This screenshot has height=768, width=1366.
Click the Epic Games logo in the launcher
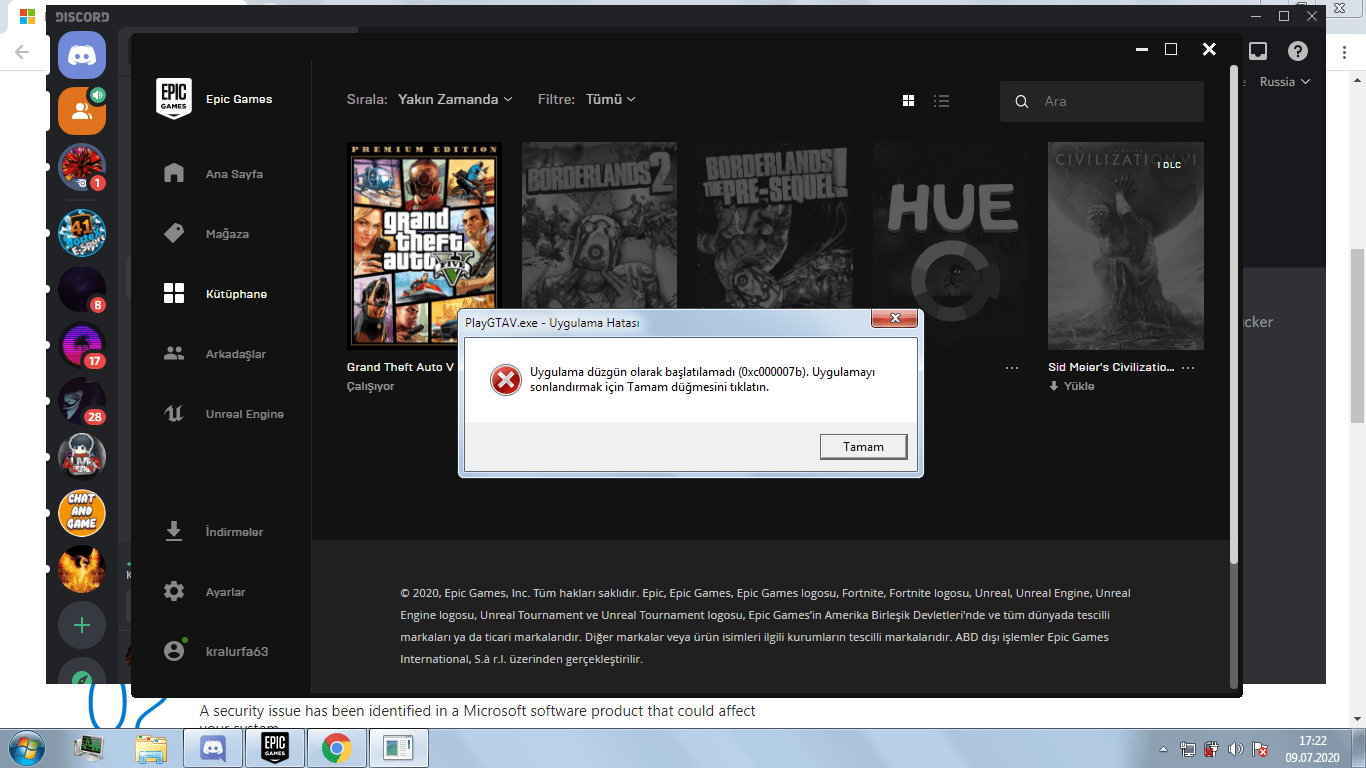coord(174,99)
